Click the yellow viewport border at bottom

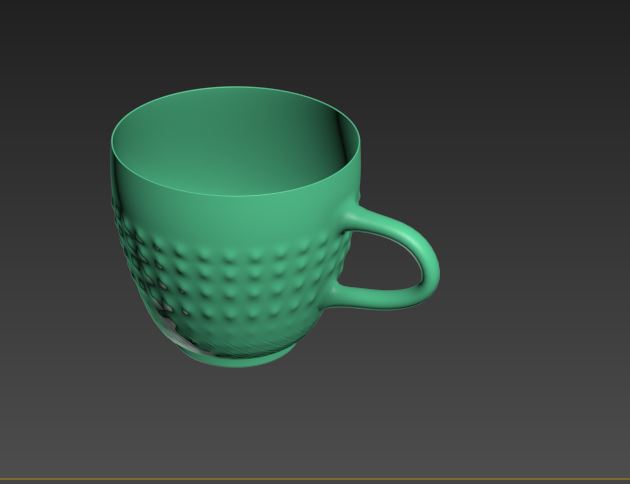click(315, 479)
